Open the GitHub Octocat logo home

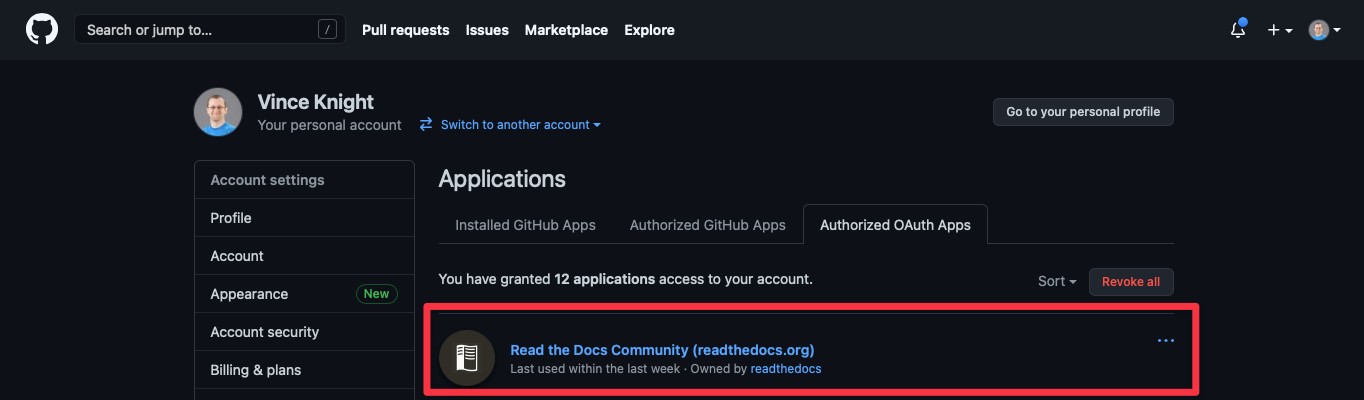coord(42,30)
